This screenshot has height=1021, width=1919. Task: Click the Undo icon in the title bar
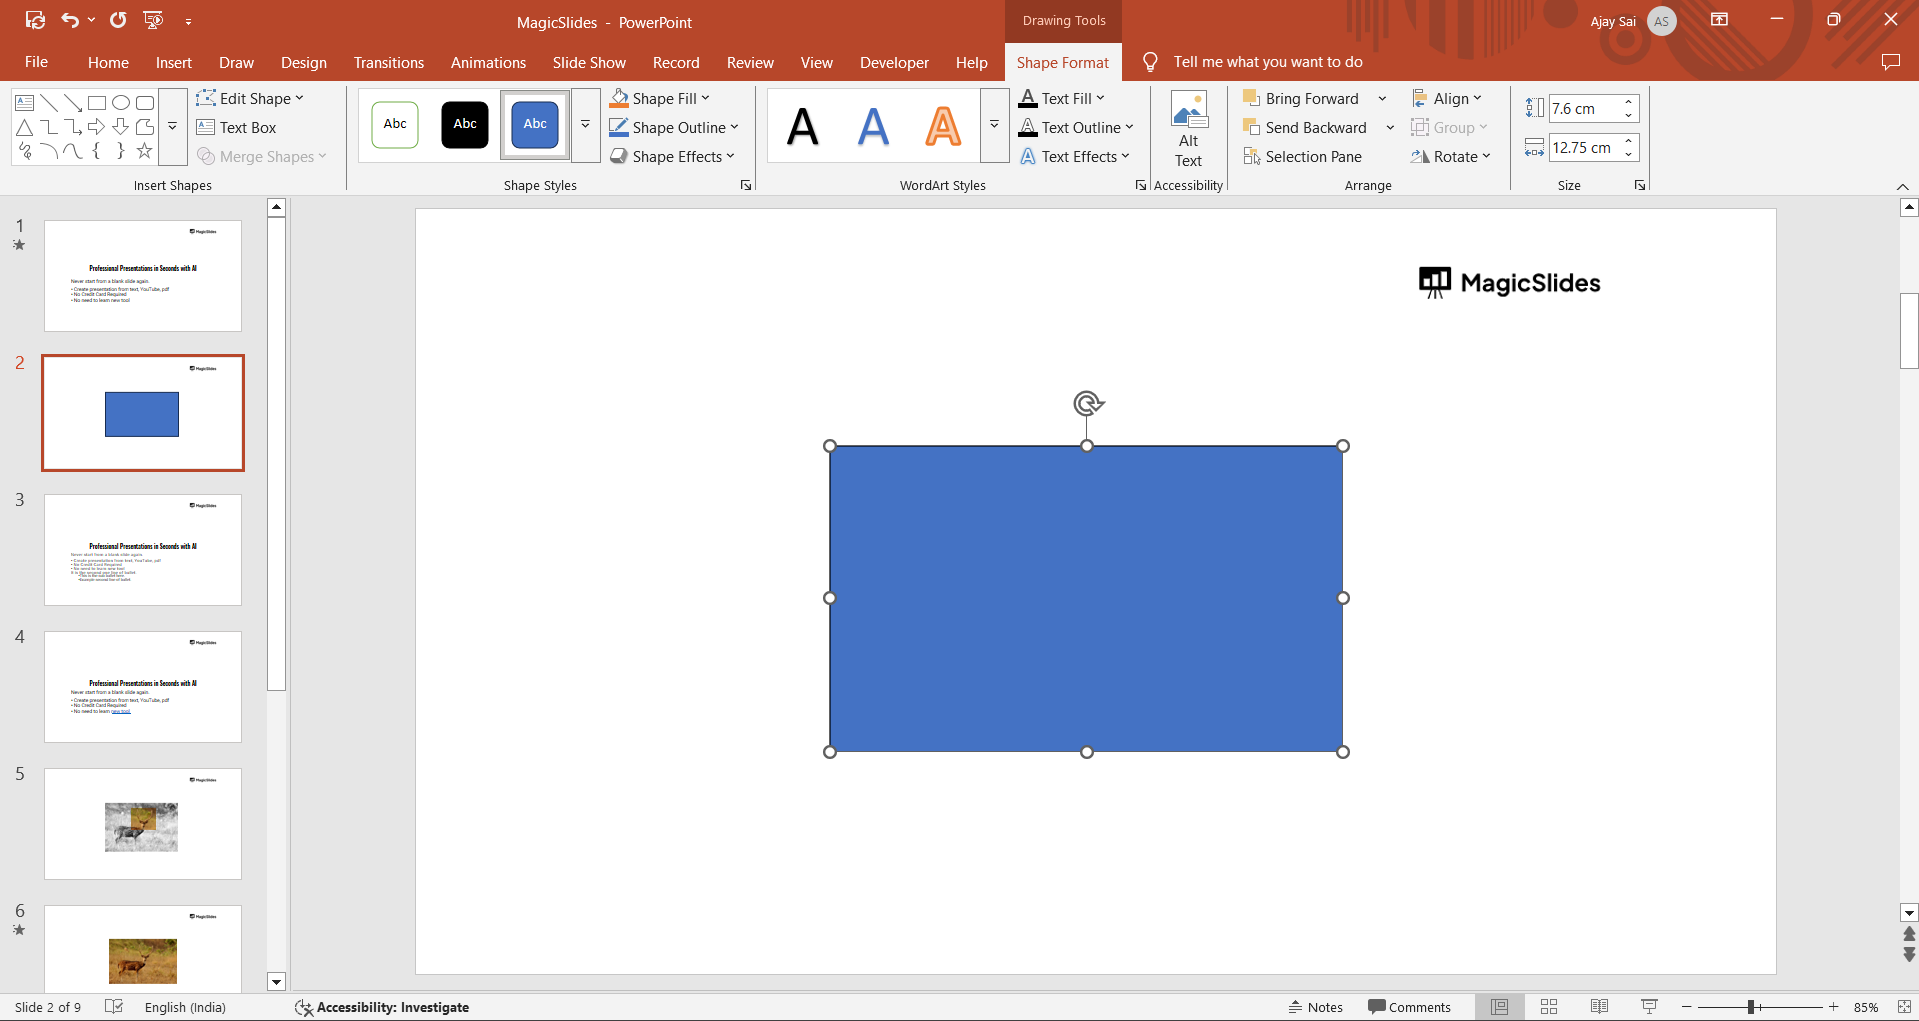coord(69,20)
